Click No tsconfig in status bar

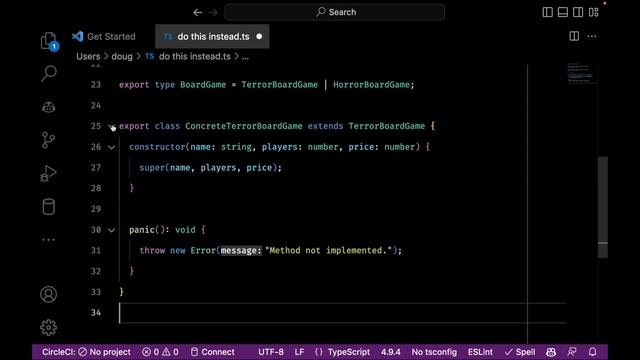pos(434,352)
